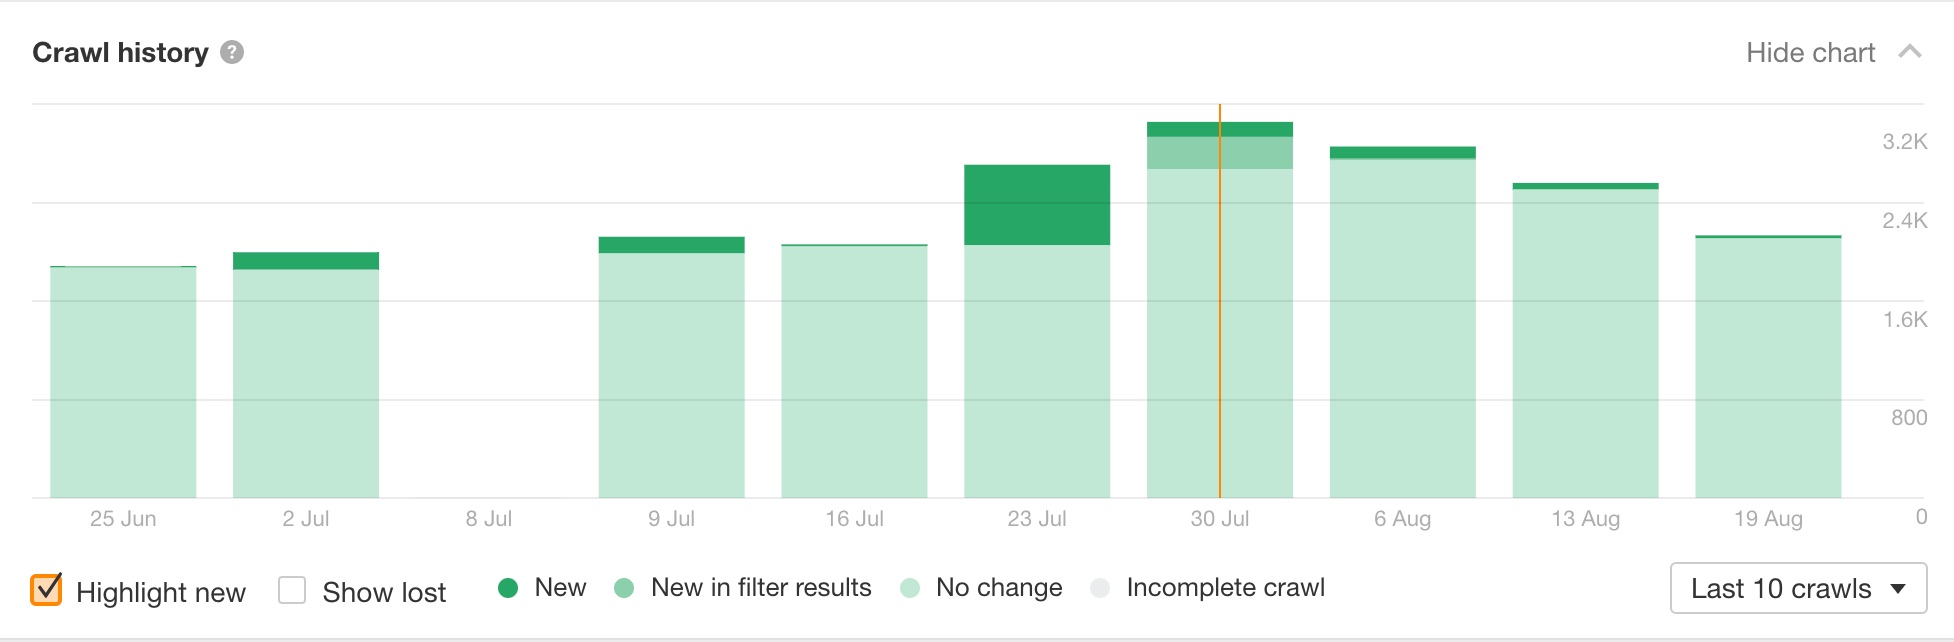This screenshot has width=1954, height=642.
Task: Click the Hide chart link
Action: [x=1810, y=52]
